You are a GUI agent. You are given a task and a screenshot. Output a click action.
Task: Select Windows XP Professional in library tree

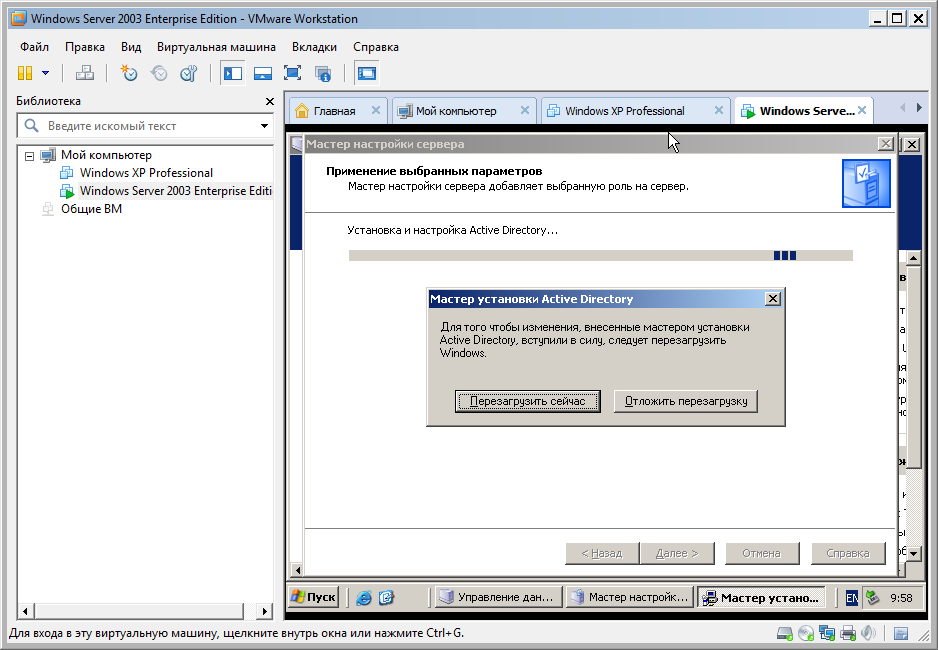click(x=146, y=173)
